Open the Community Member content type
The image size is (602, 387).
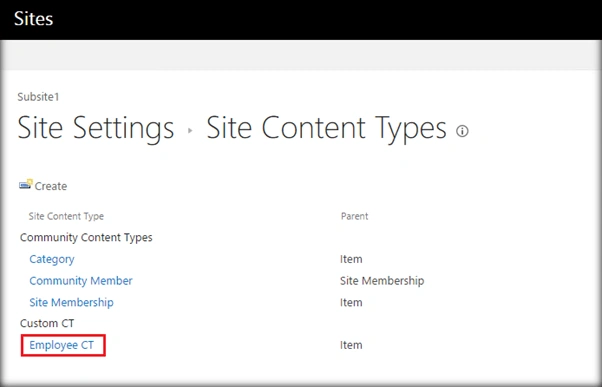point(81,281)
